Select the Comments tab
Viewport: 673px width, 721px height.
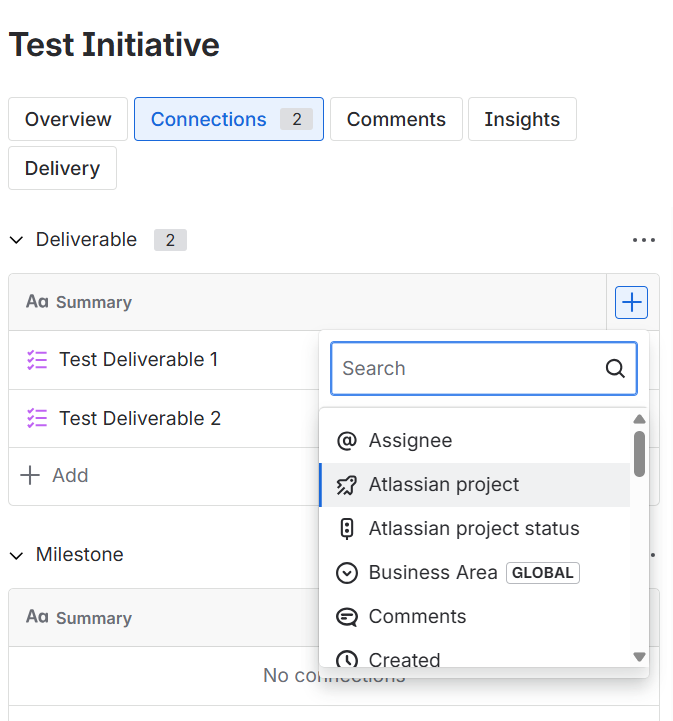[x=396, y=119]
